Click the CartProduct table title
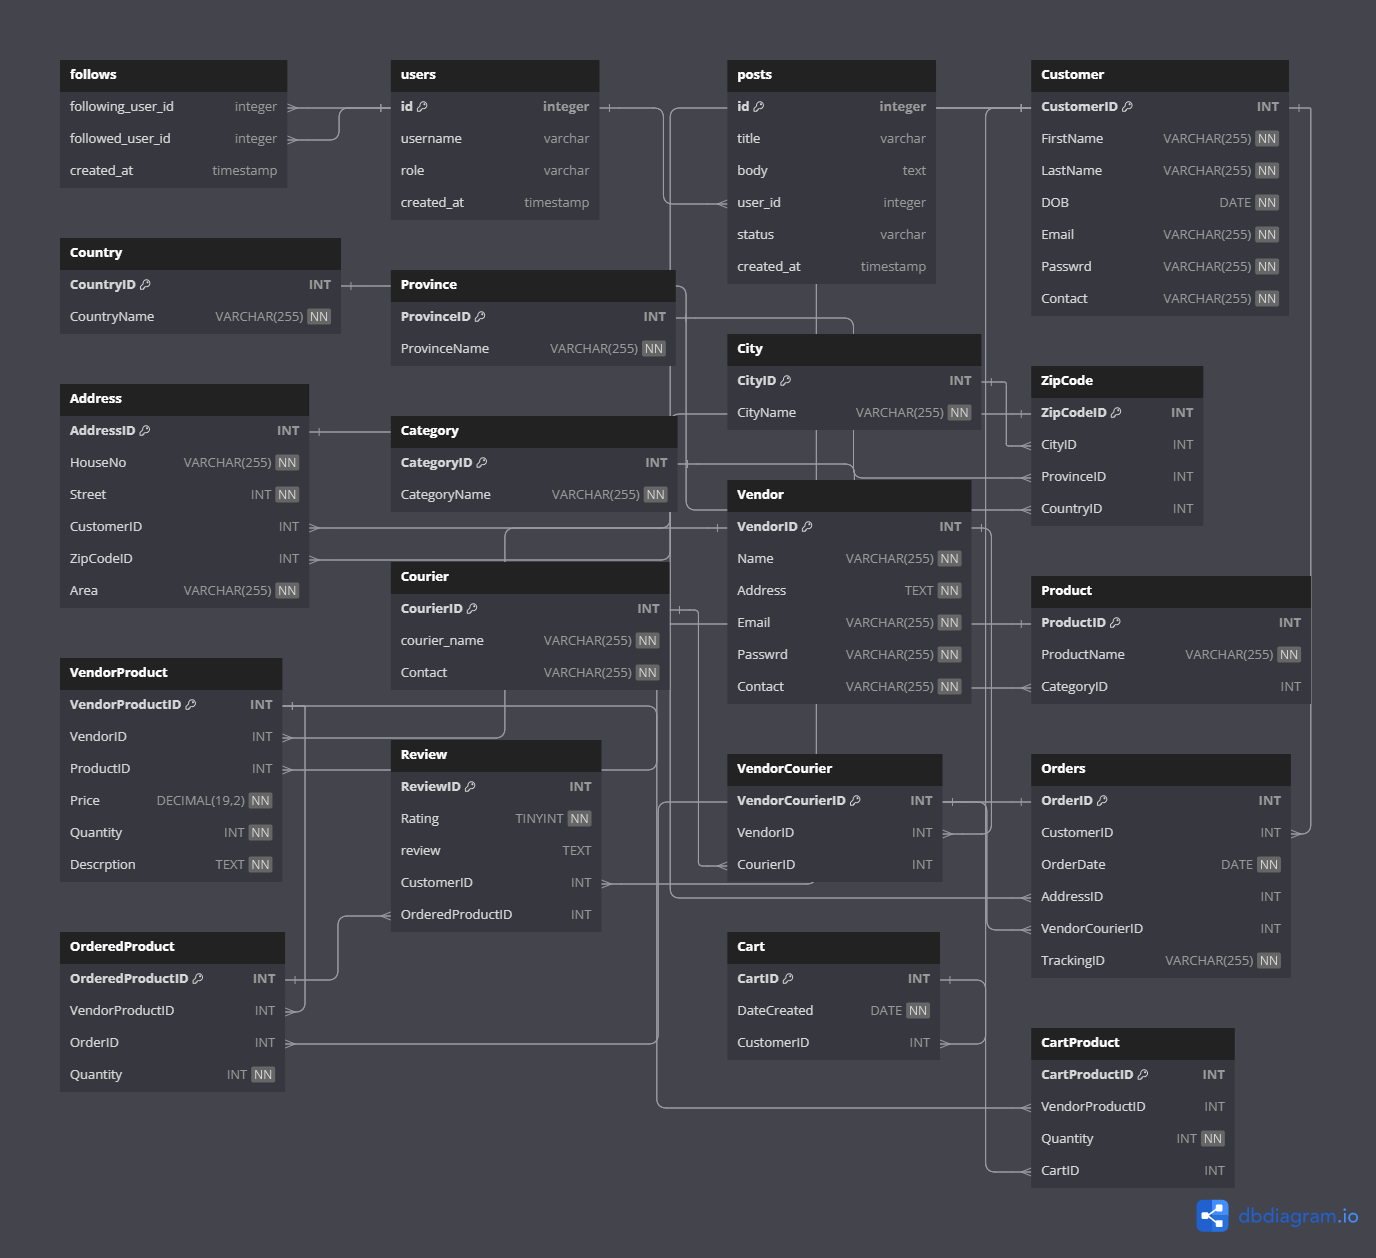Viewport: 1376px width, 1258px height. tap(1080, 1043)
